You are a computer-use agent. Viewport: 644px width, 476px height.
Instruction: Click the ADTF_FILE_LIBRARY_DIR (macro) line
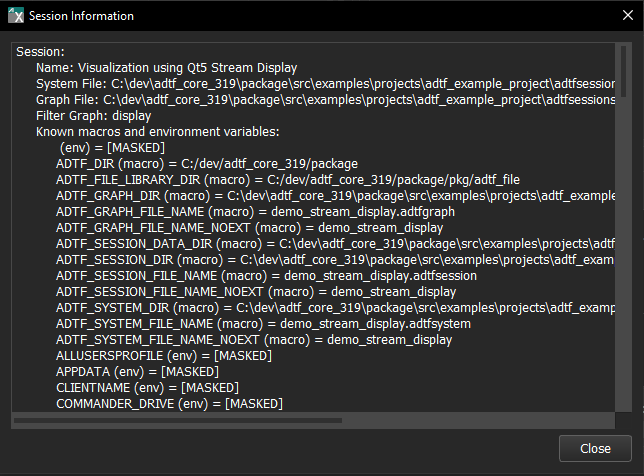(x=288, y=180)
